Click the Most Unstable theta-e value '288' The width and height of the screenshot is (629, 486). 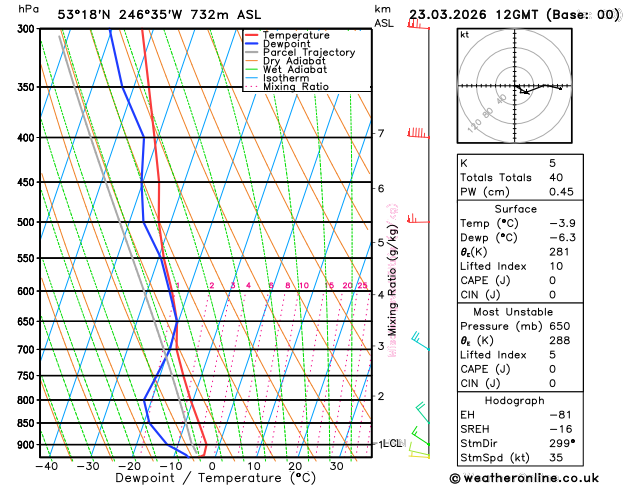tap(560, 340)
